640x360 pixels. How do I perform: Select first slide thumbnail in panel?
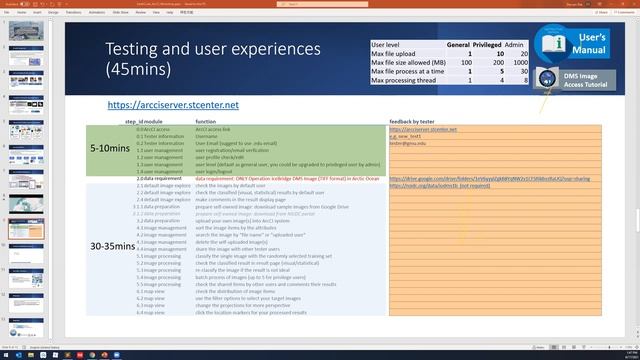point(26,31)
